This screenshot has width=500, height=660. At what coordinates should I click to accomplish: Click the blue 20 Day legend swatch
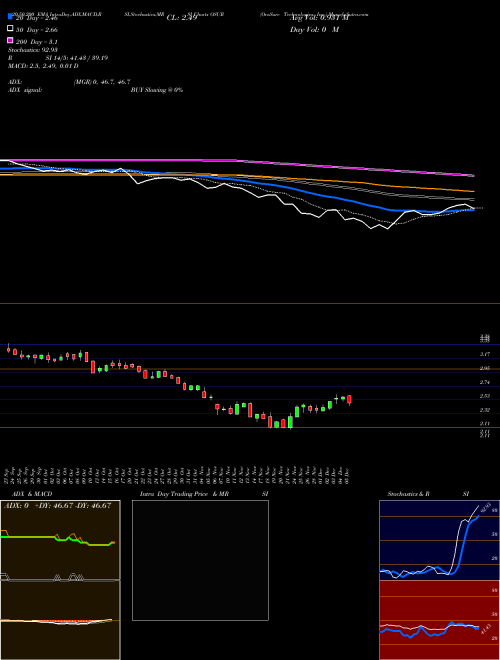click(x=10, y=16)
